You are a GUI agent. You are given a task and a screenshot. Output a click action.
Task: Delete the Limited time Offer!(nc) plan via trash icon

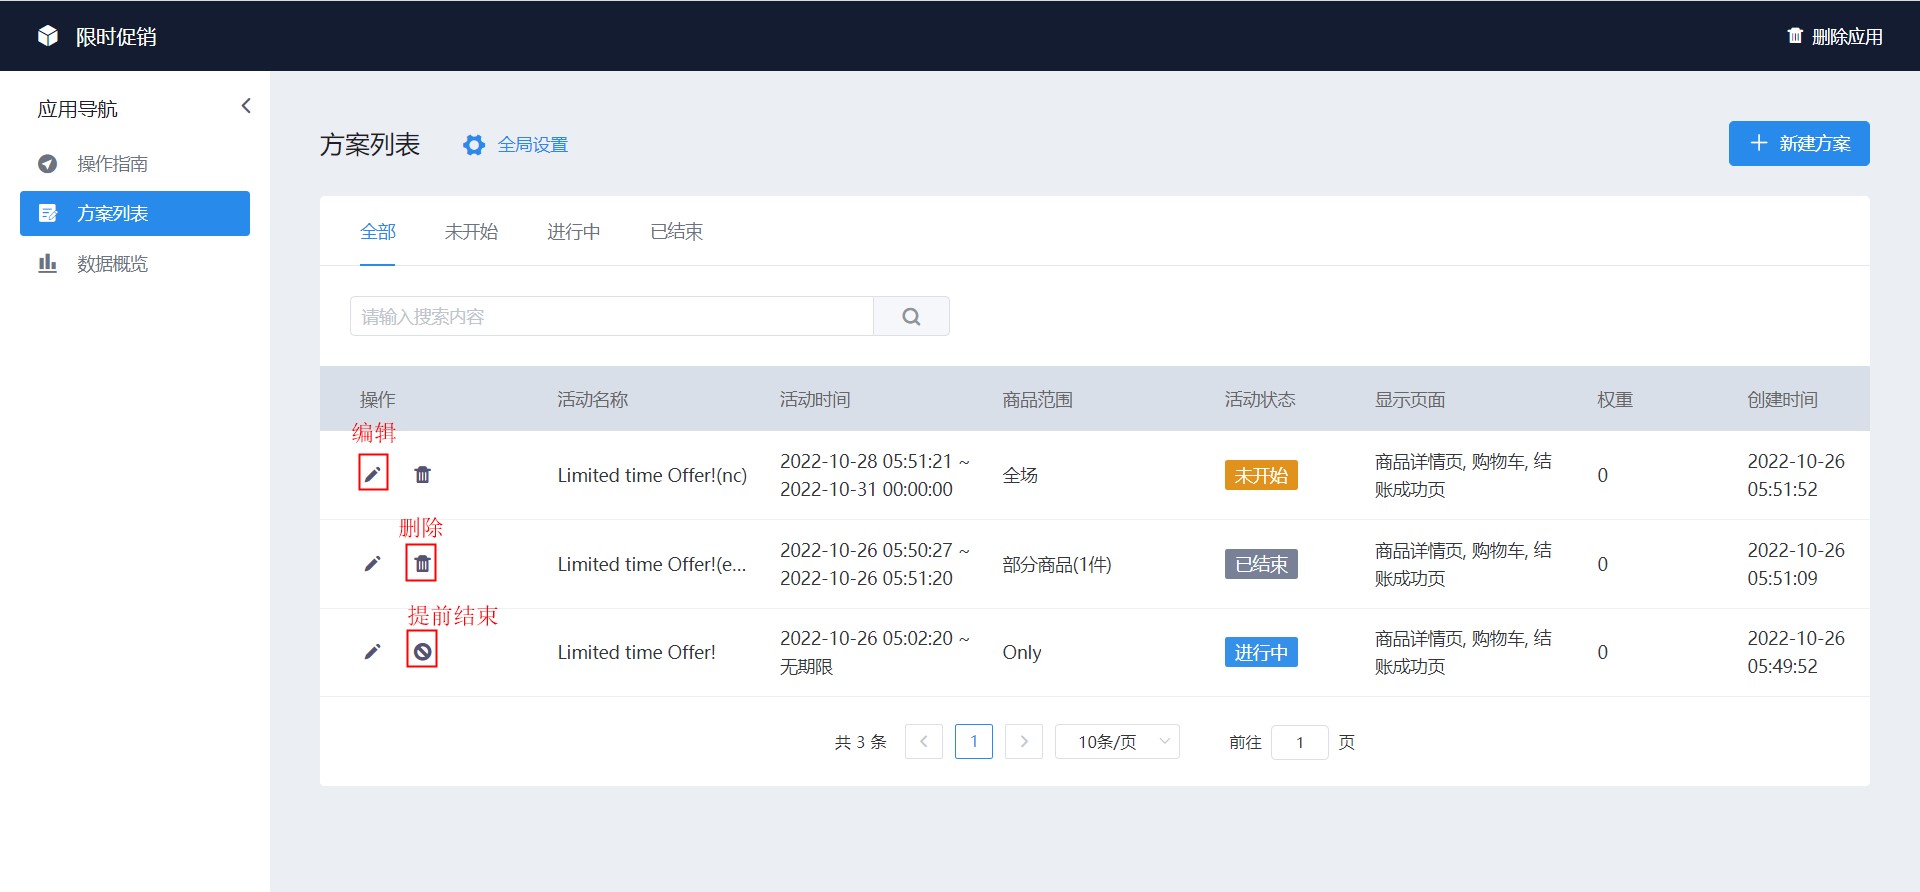click(x=423, y=475)
